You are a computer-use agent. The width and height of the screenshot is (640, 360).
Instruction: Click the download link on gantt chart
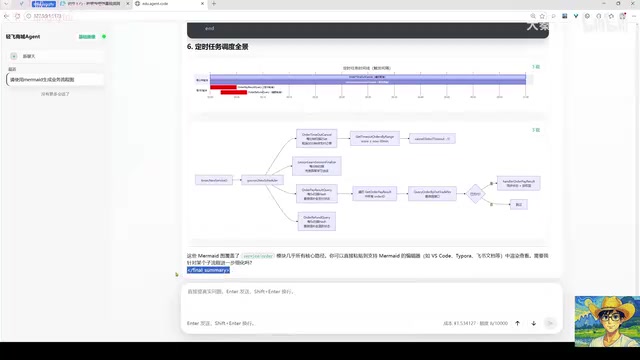[536, 67]
